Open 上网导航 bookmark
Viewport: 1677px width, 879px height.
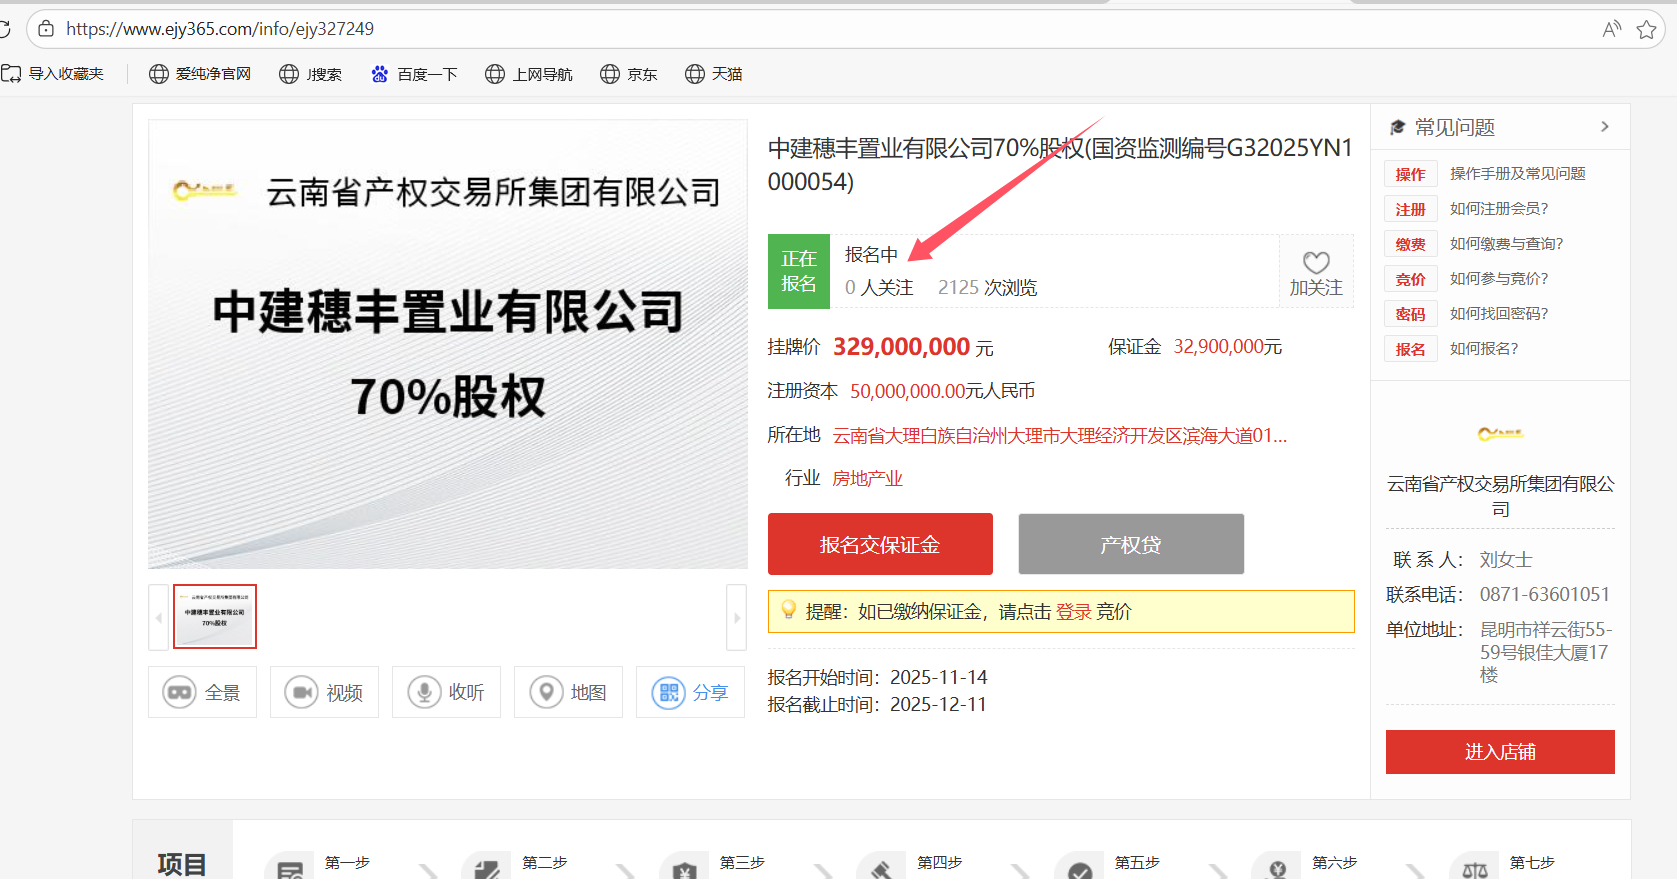(x=529, y=74)
